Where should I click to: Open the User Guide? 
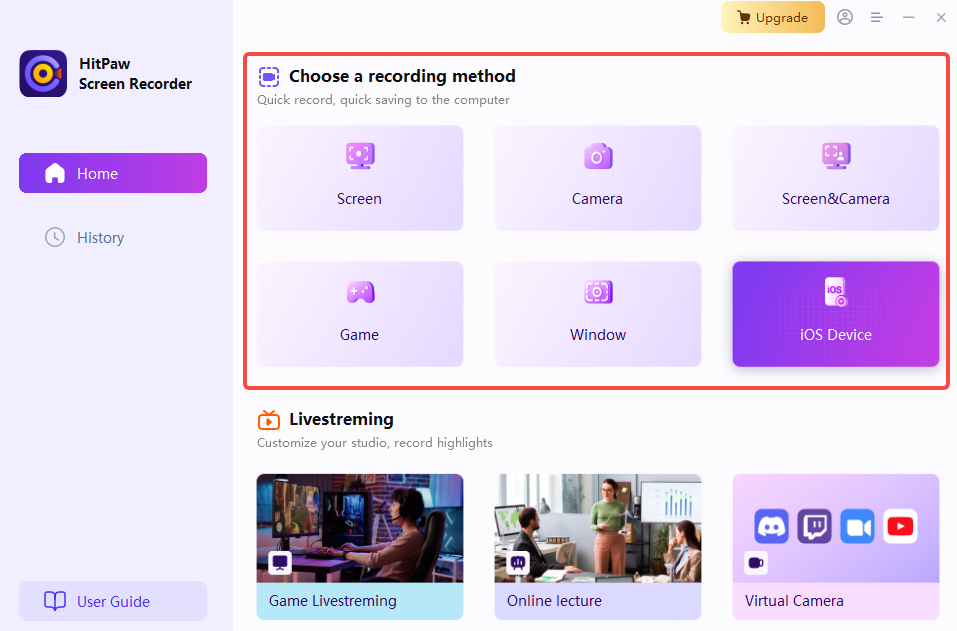click(113, 601)
